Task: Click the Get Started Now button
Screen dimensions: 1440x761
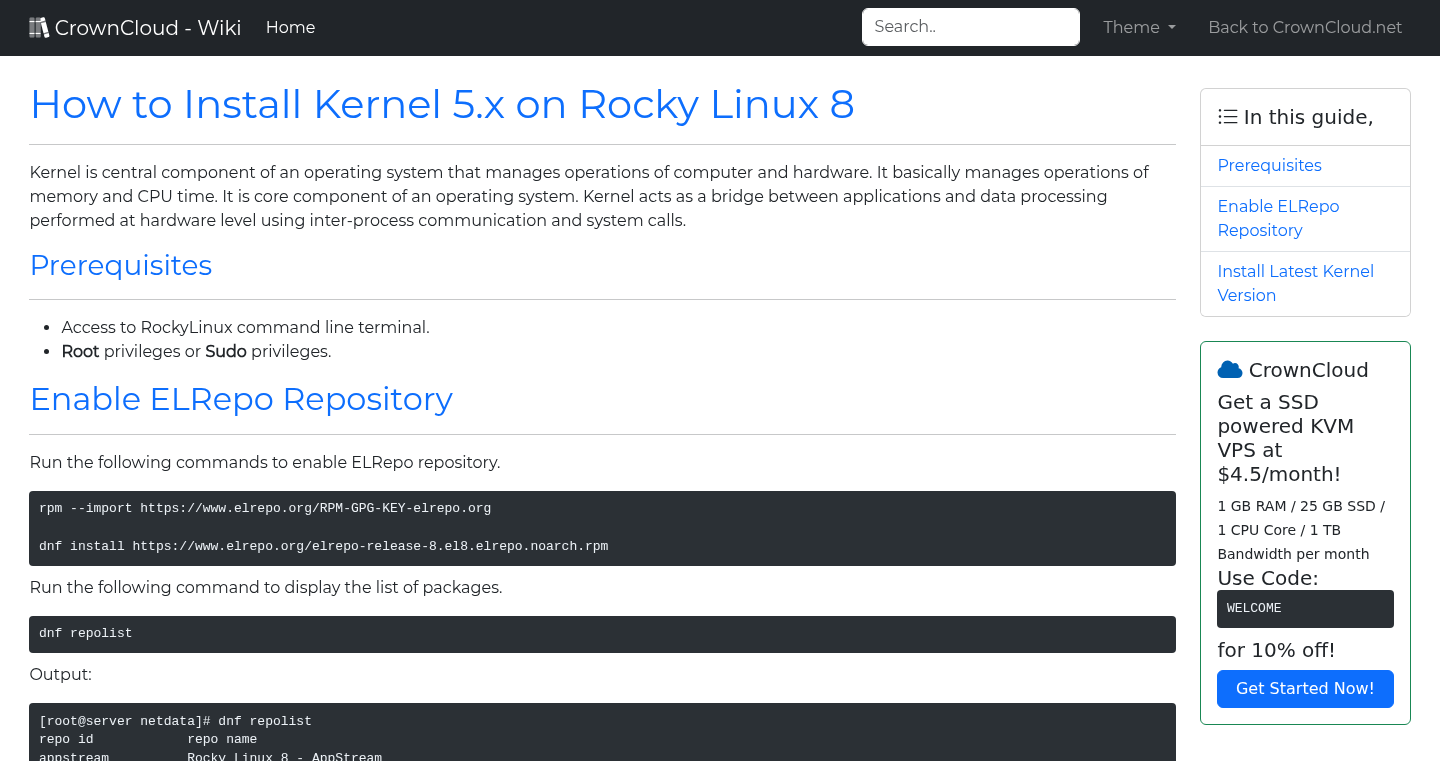Action: tap(1305, 689)
